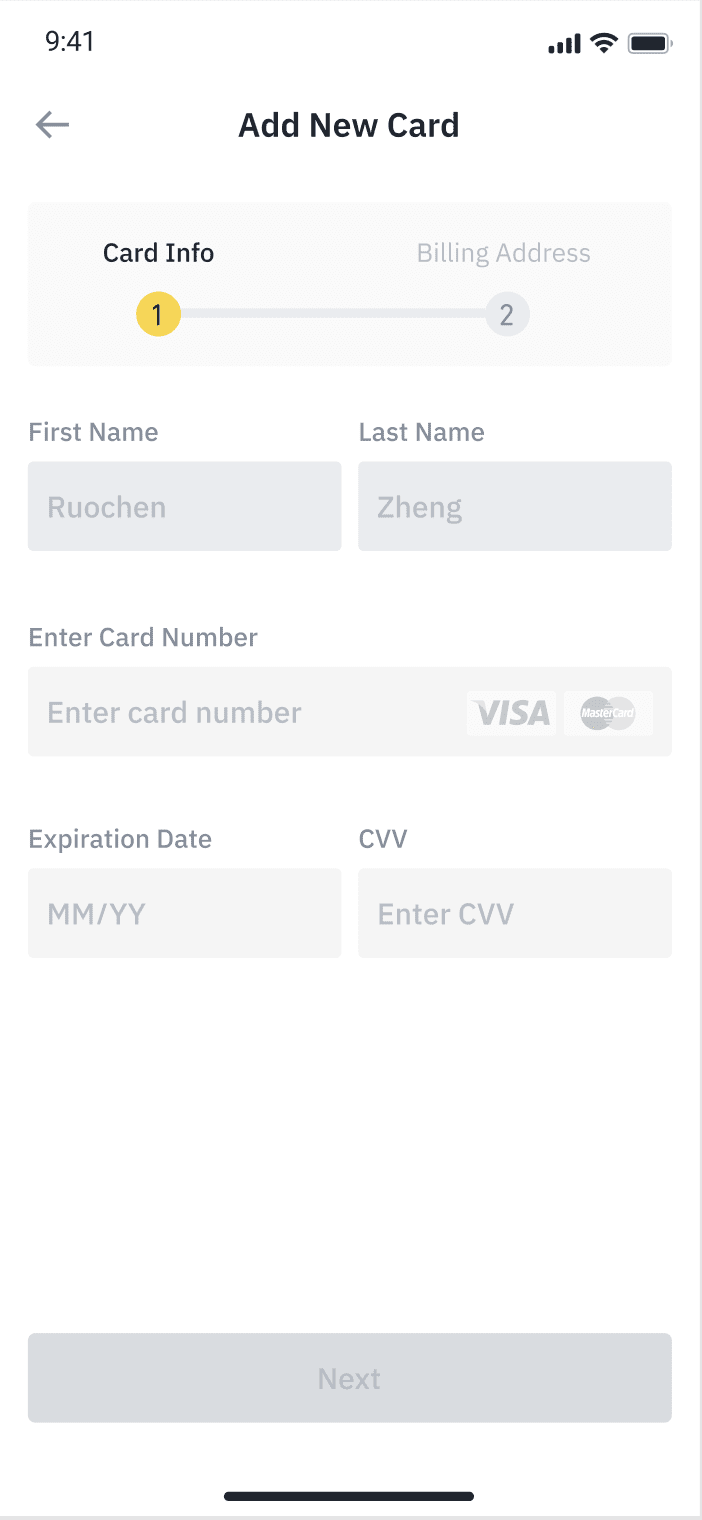Tap the 9:41 clock in status bar

tap(70, 42)
